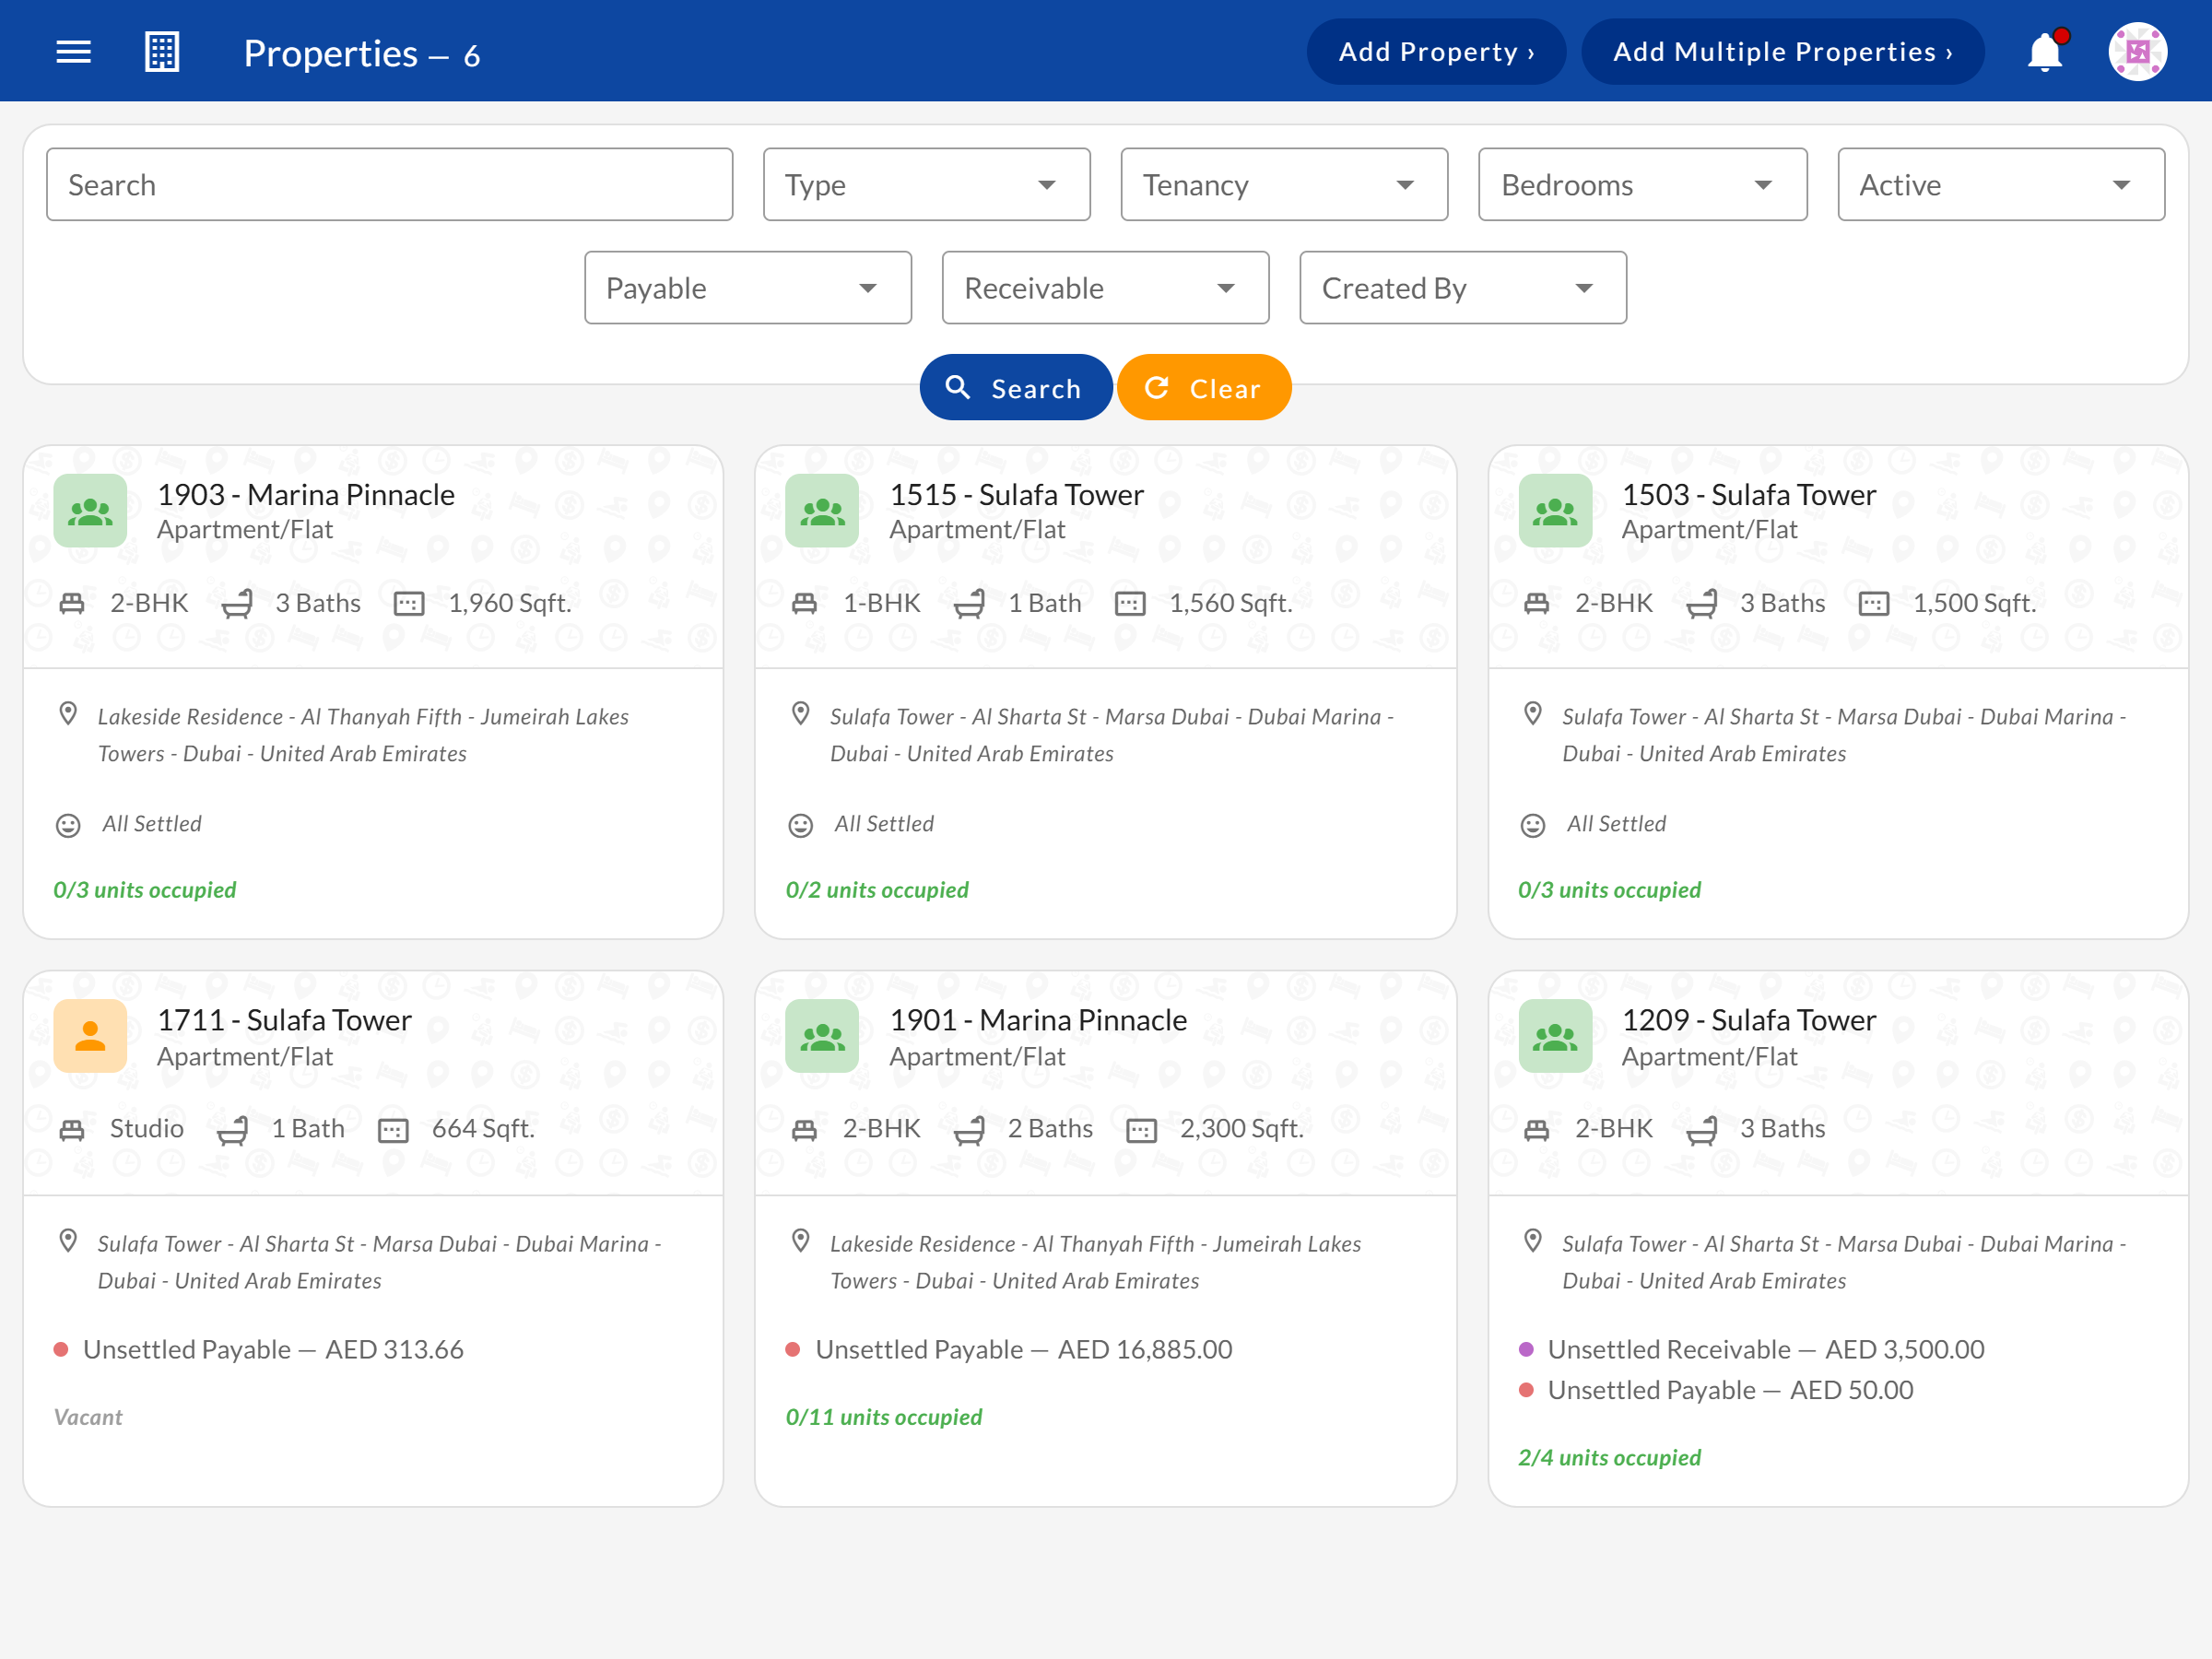Click the bed icon beside 1-BHK

[x=804, y=603]
